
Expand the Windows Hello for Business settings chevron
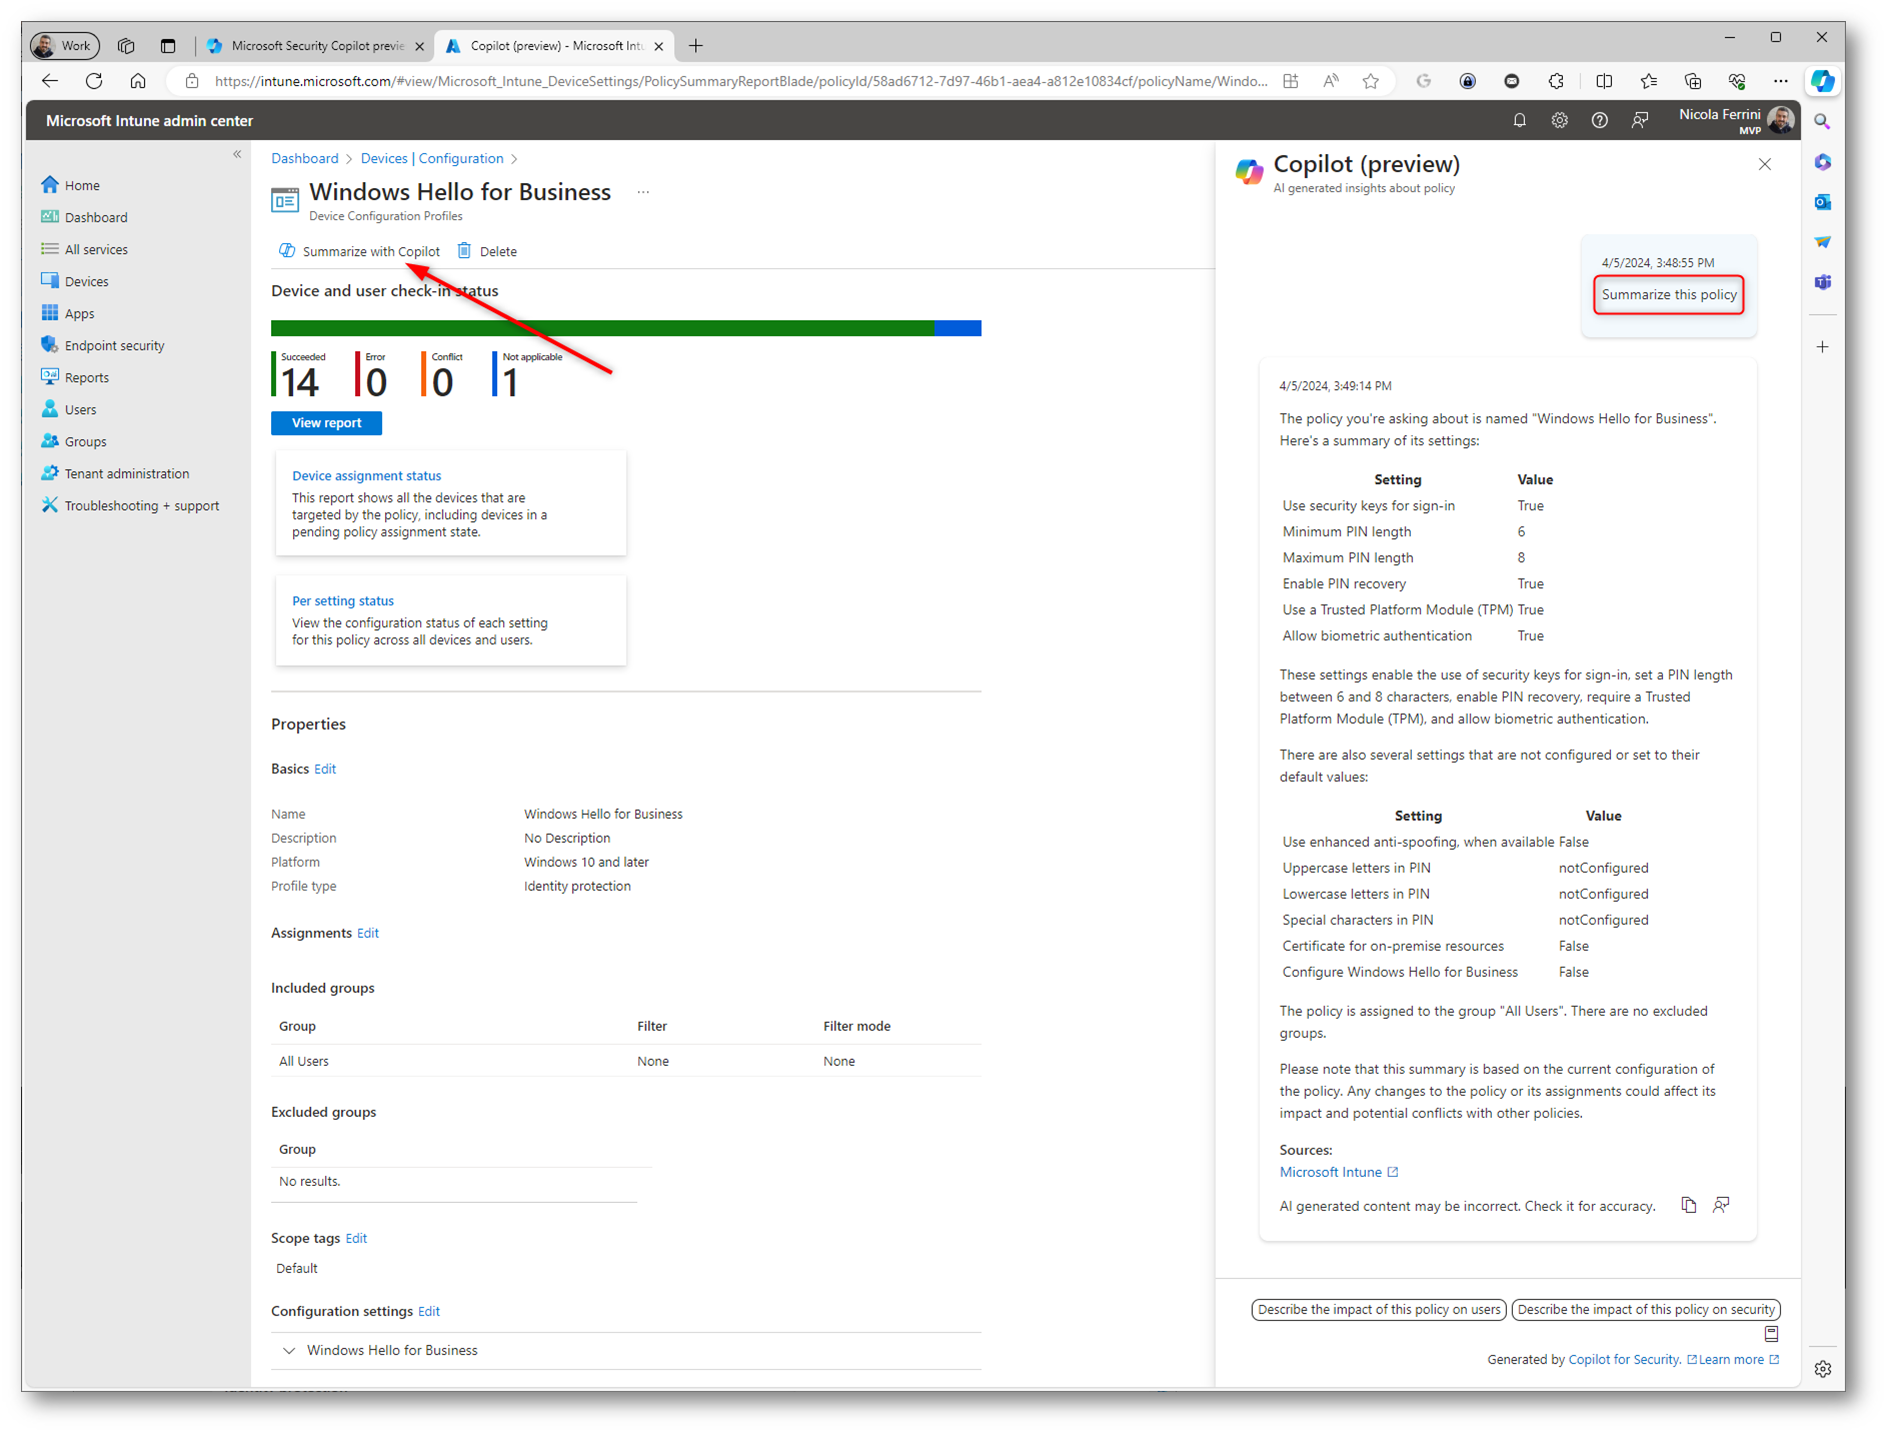pos(289,1350)
